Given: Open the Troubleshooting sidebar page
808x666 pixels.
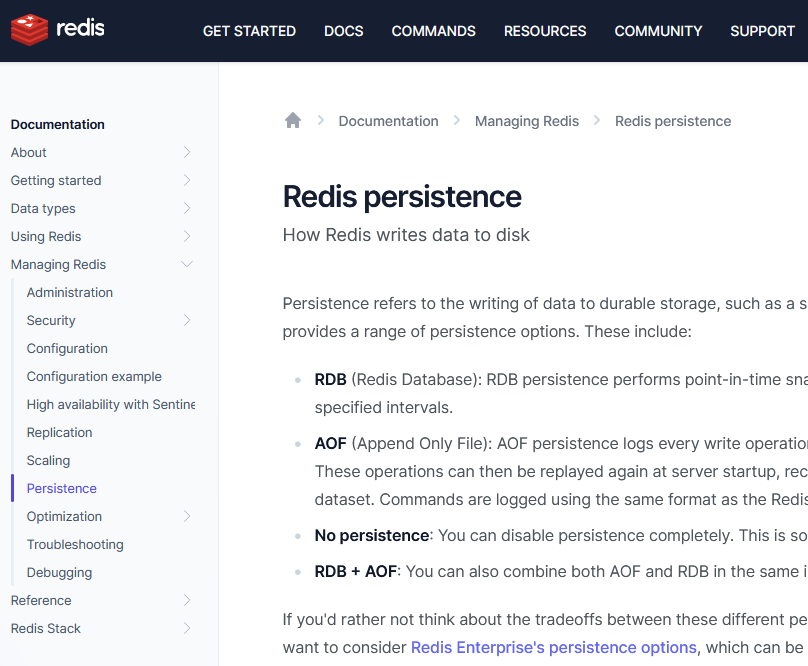Looking at the screenshot, I should [75, 545].
